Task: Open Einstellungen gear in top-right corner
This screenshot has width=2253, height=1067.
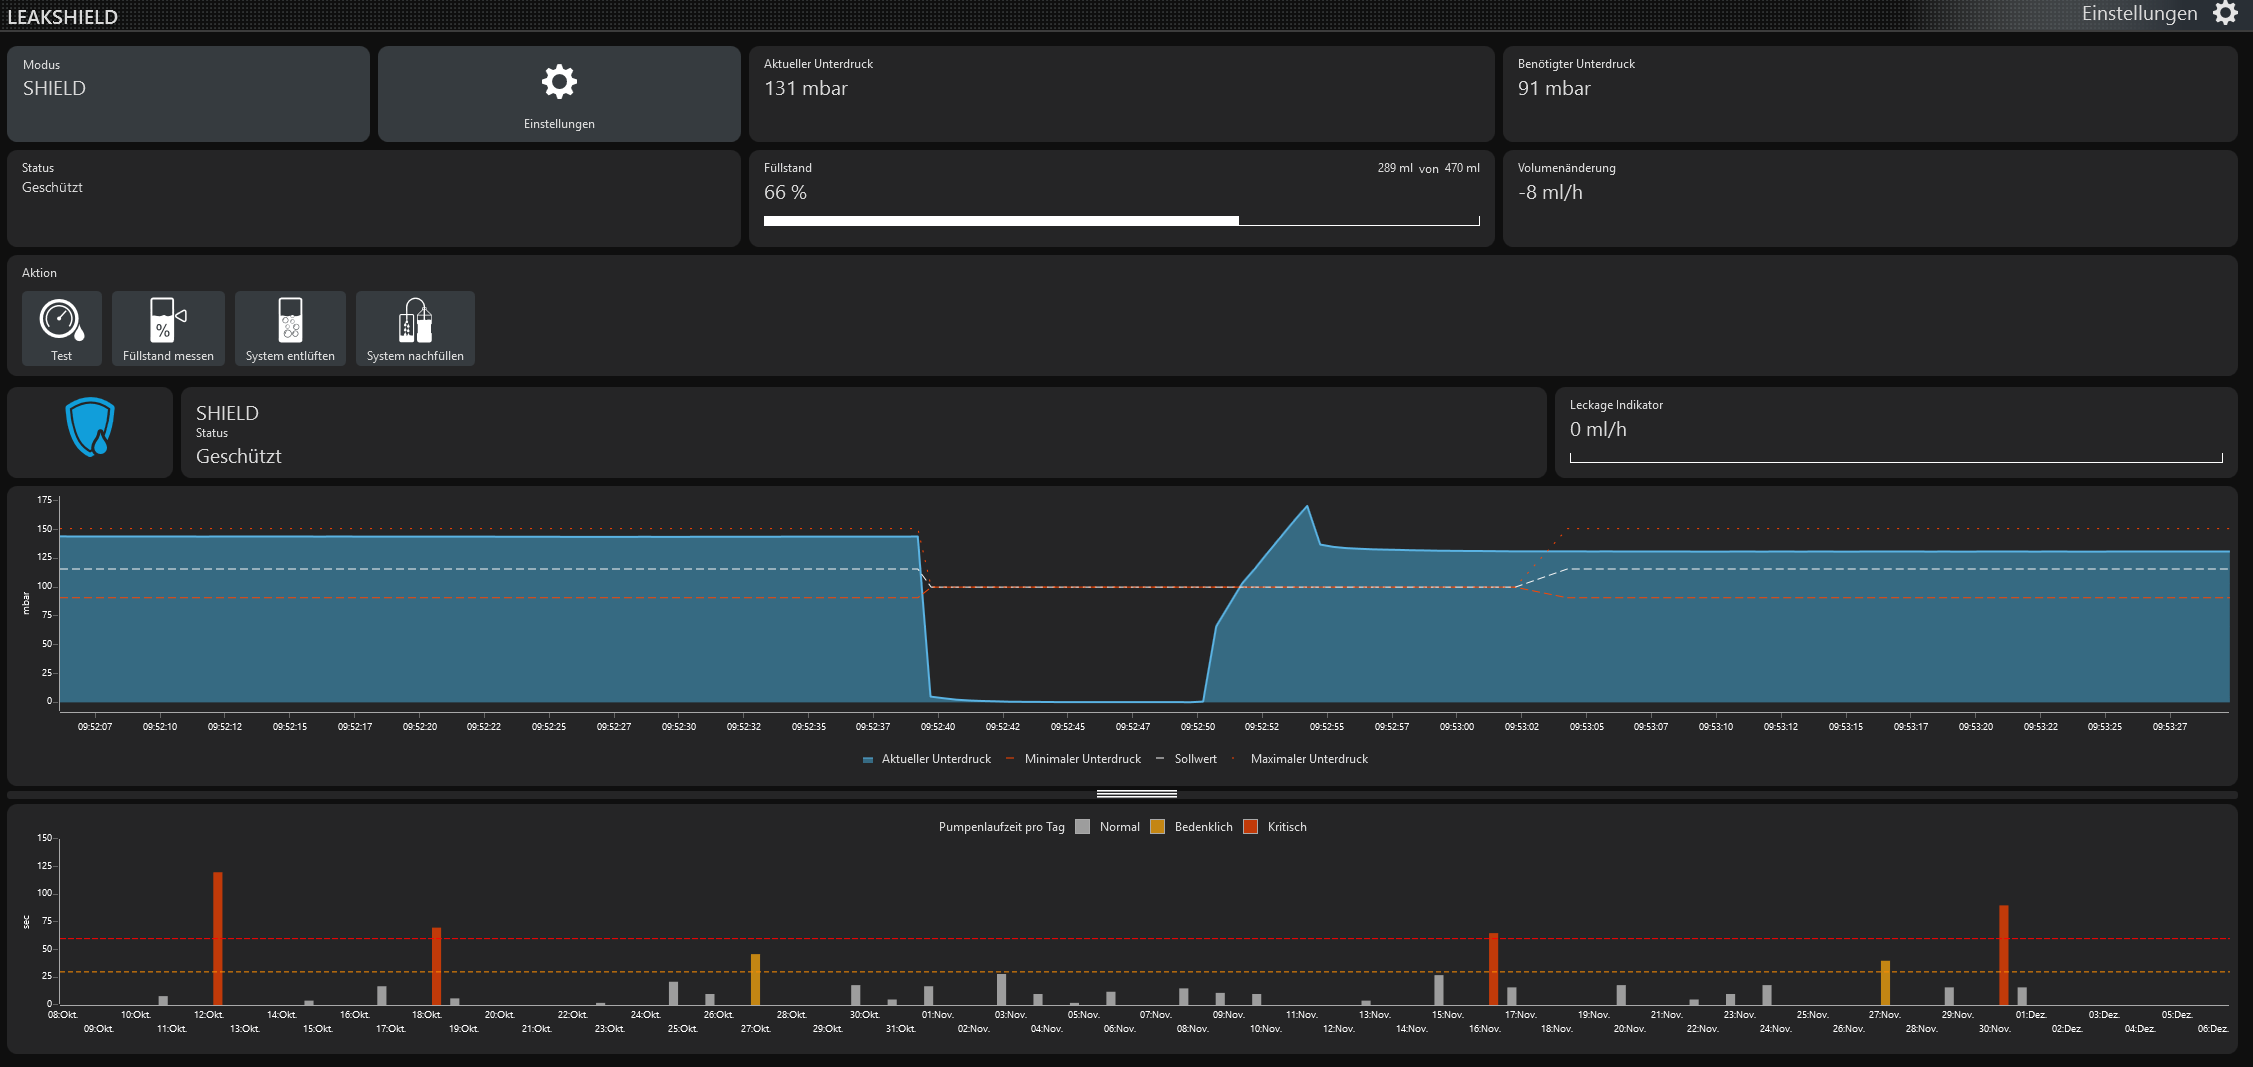Action: pyautogui.click(x=2225, y=13)
